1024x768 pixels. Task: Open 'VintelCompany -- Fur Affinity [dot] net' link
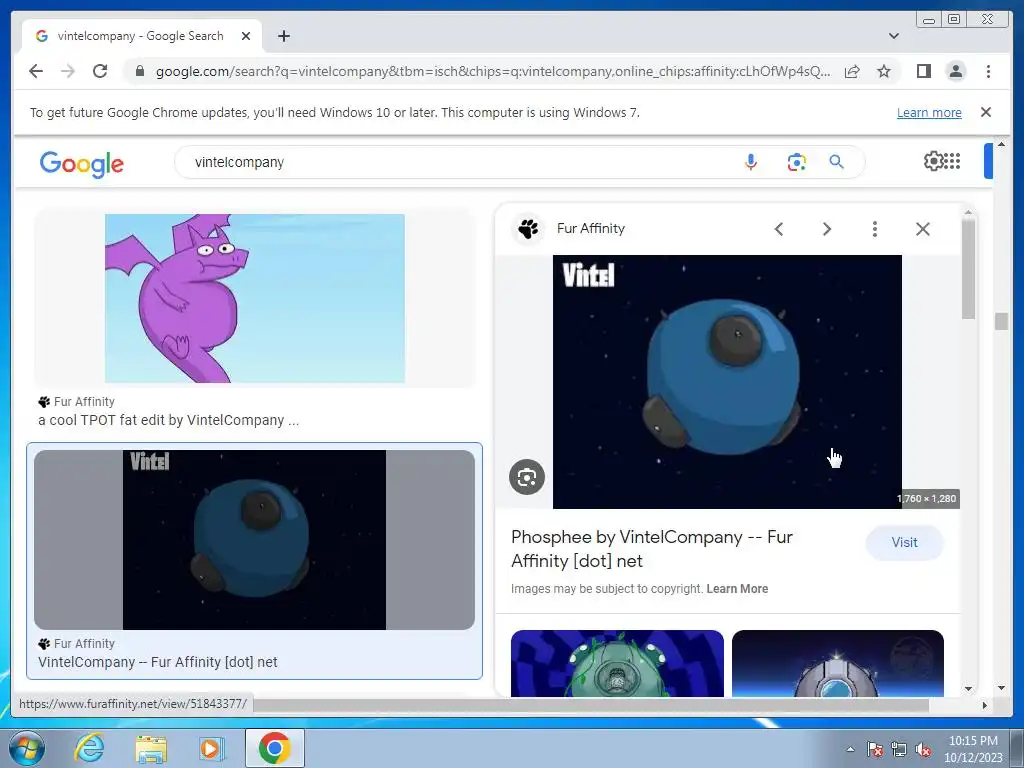point(157,662)
